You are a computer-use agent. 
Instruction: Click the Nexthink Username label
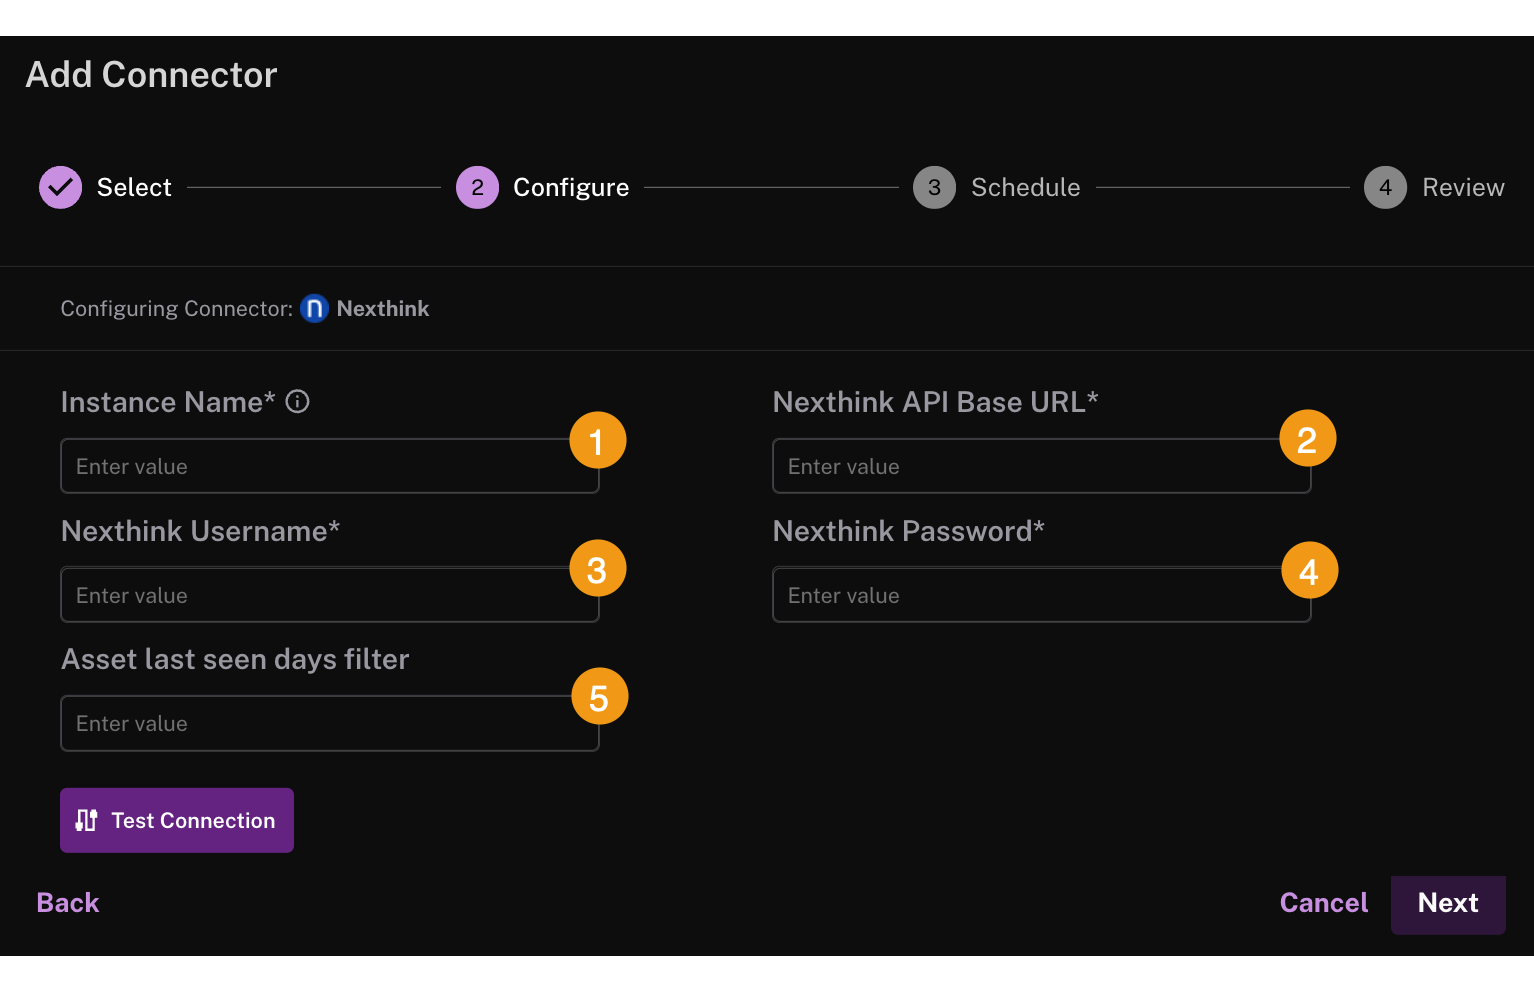pyautogui.click(x=201, y=531)
